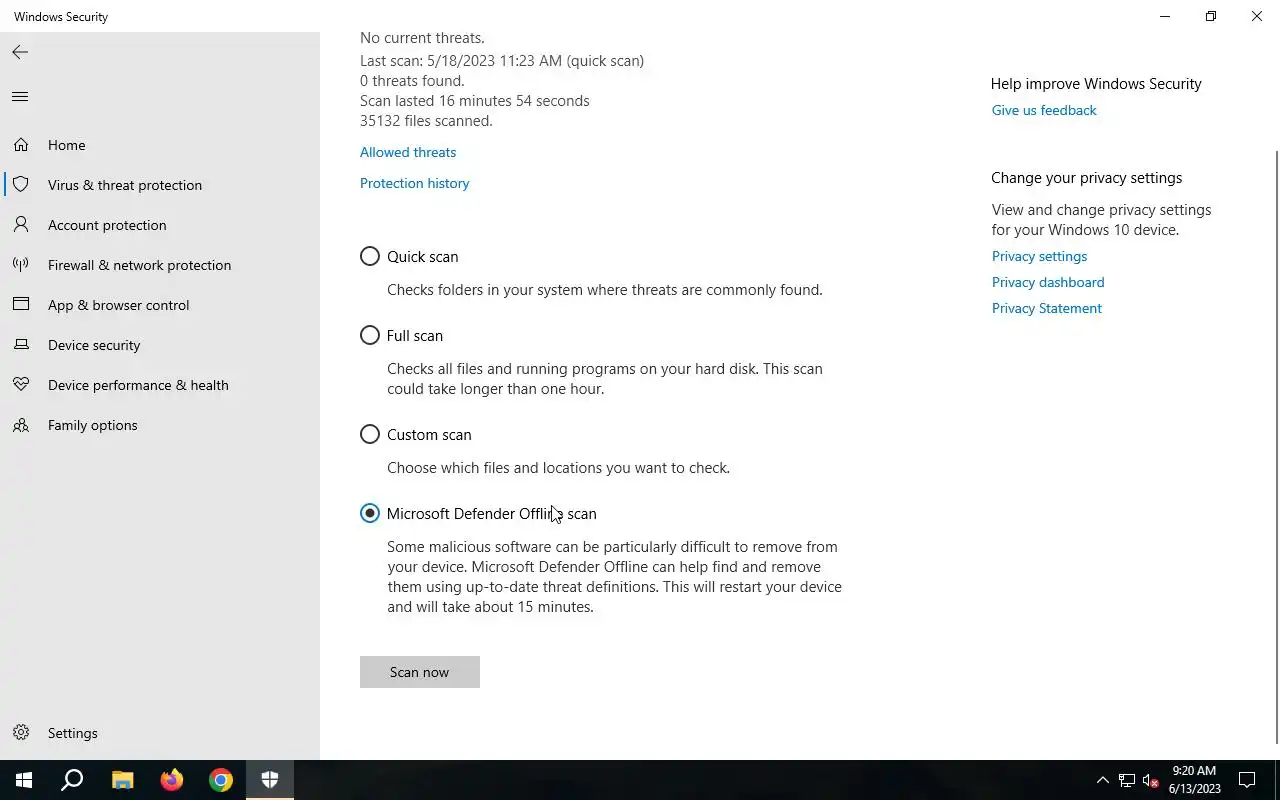The image size is (1280, 800).
Task: Show hidden system tray icons
Action: (1102, 780)
